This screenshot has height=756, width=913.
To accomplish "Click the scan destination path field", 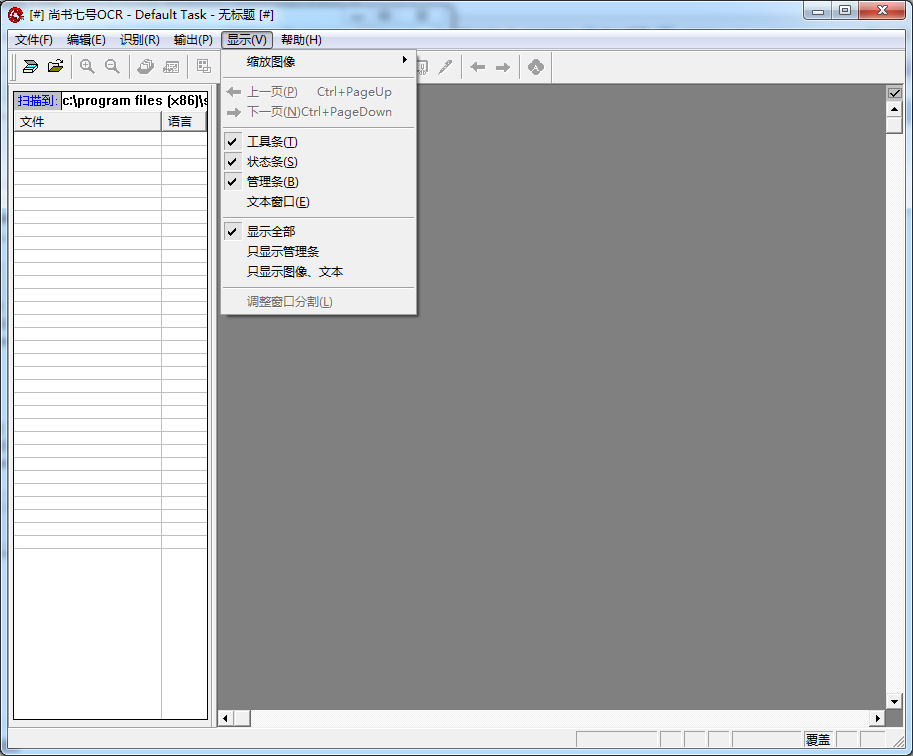I will point(135,101).
